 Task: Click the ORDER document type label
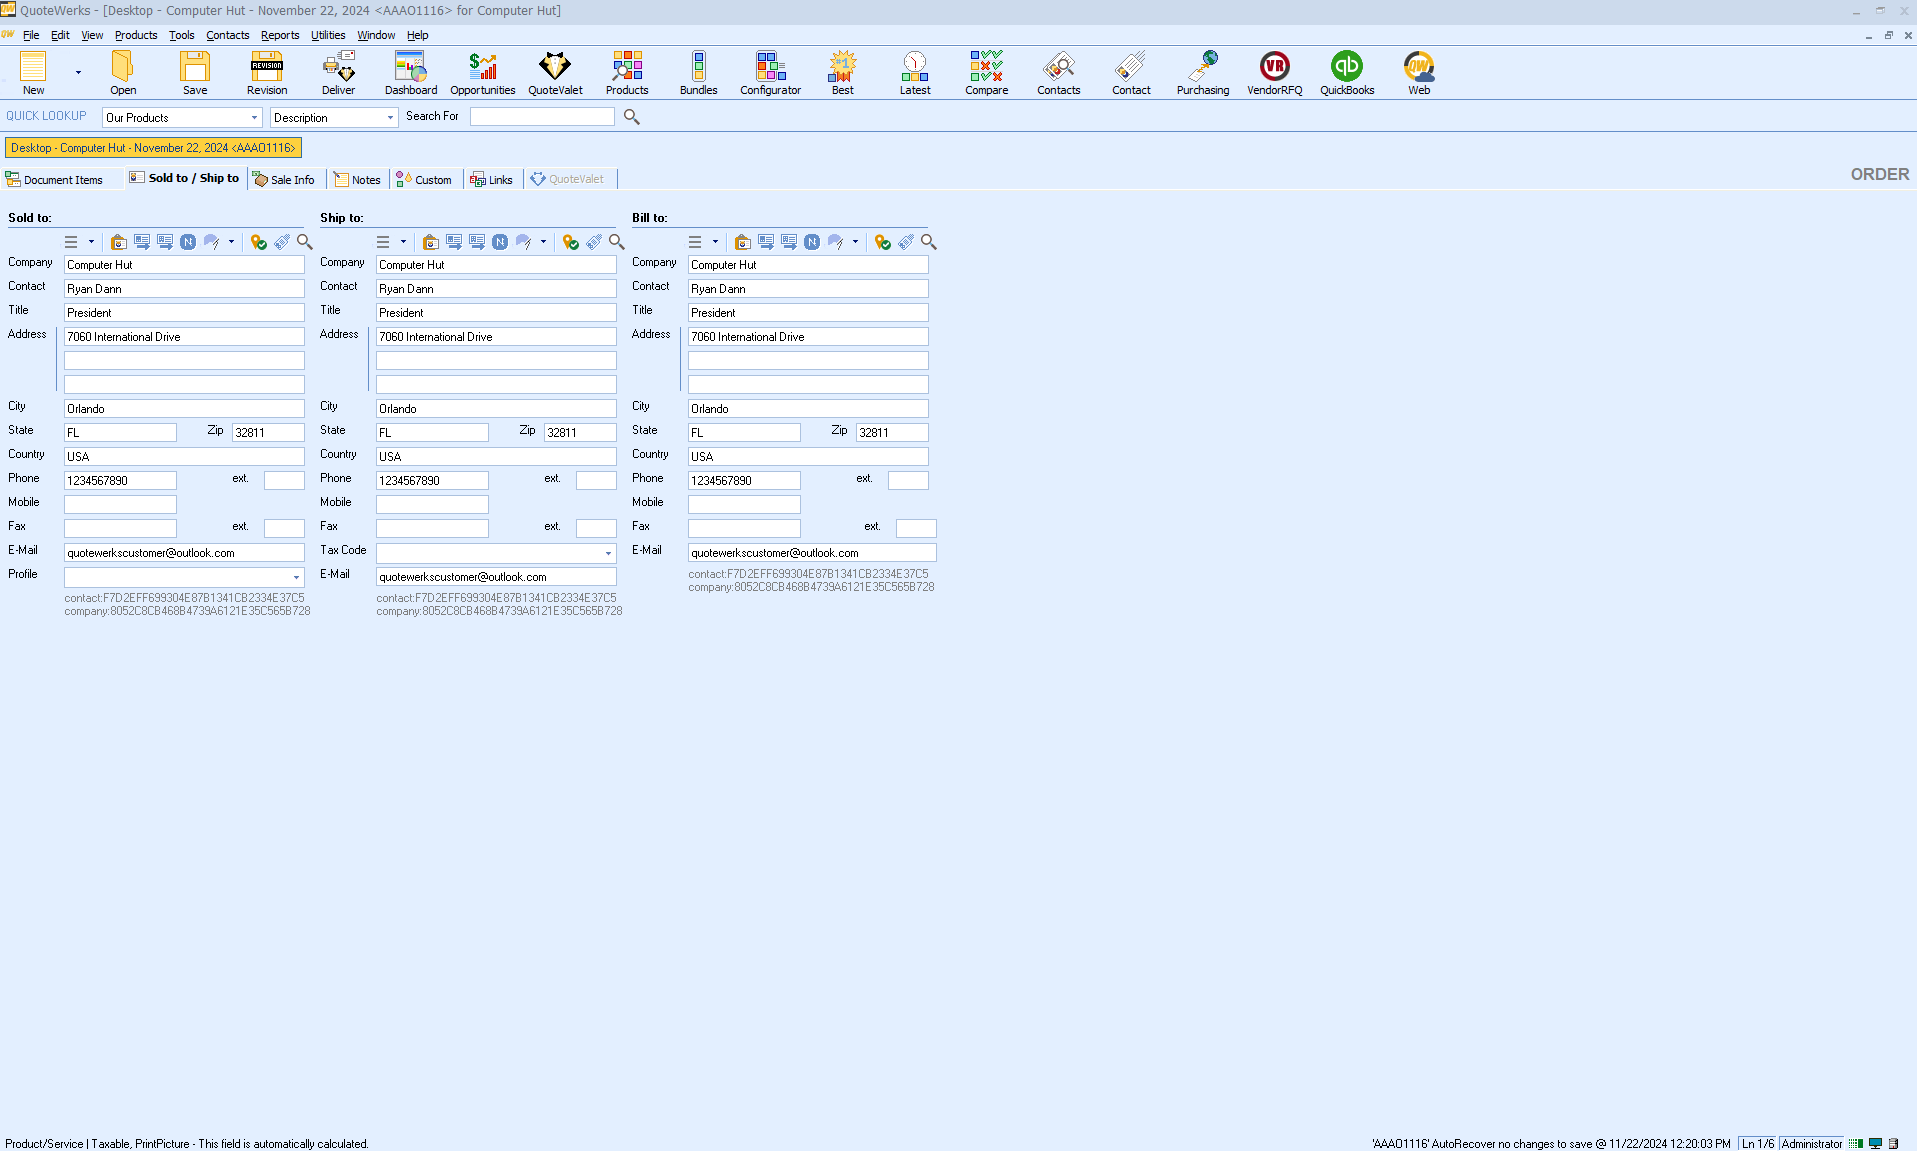point(1879,175)
